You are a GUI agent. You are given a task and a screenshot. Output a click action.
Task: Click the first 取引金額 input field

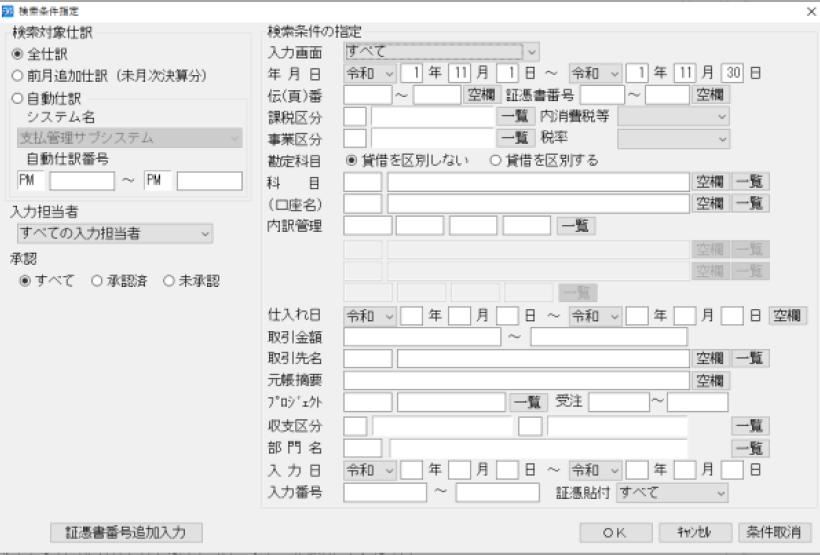pos(423,337)
